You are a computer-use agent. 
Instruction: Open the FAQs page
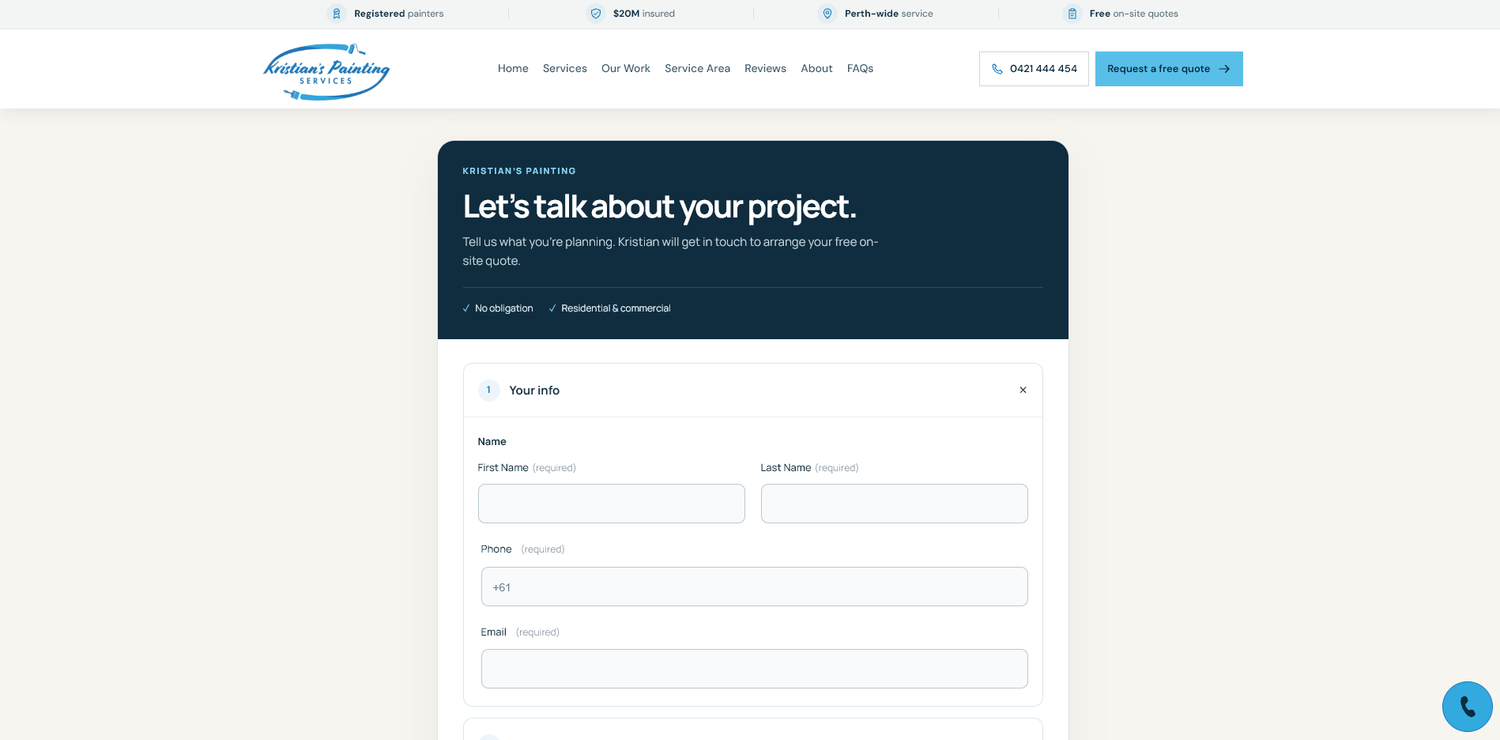click(x=860, y=68)
